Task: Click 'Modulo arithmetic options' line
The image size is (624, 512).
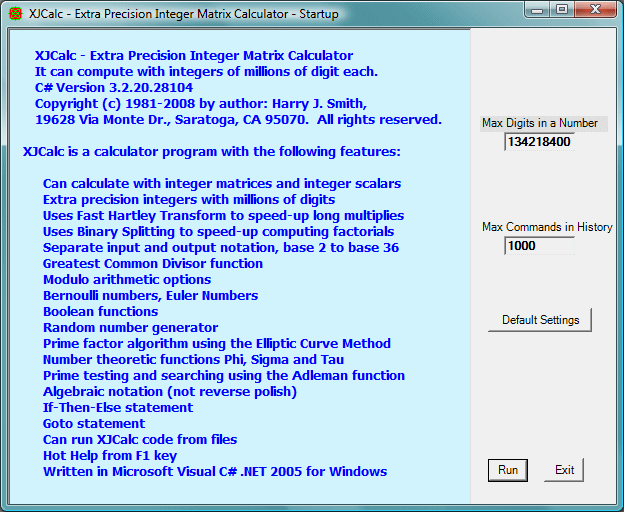Action: point(127,280)
